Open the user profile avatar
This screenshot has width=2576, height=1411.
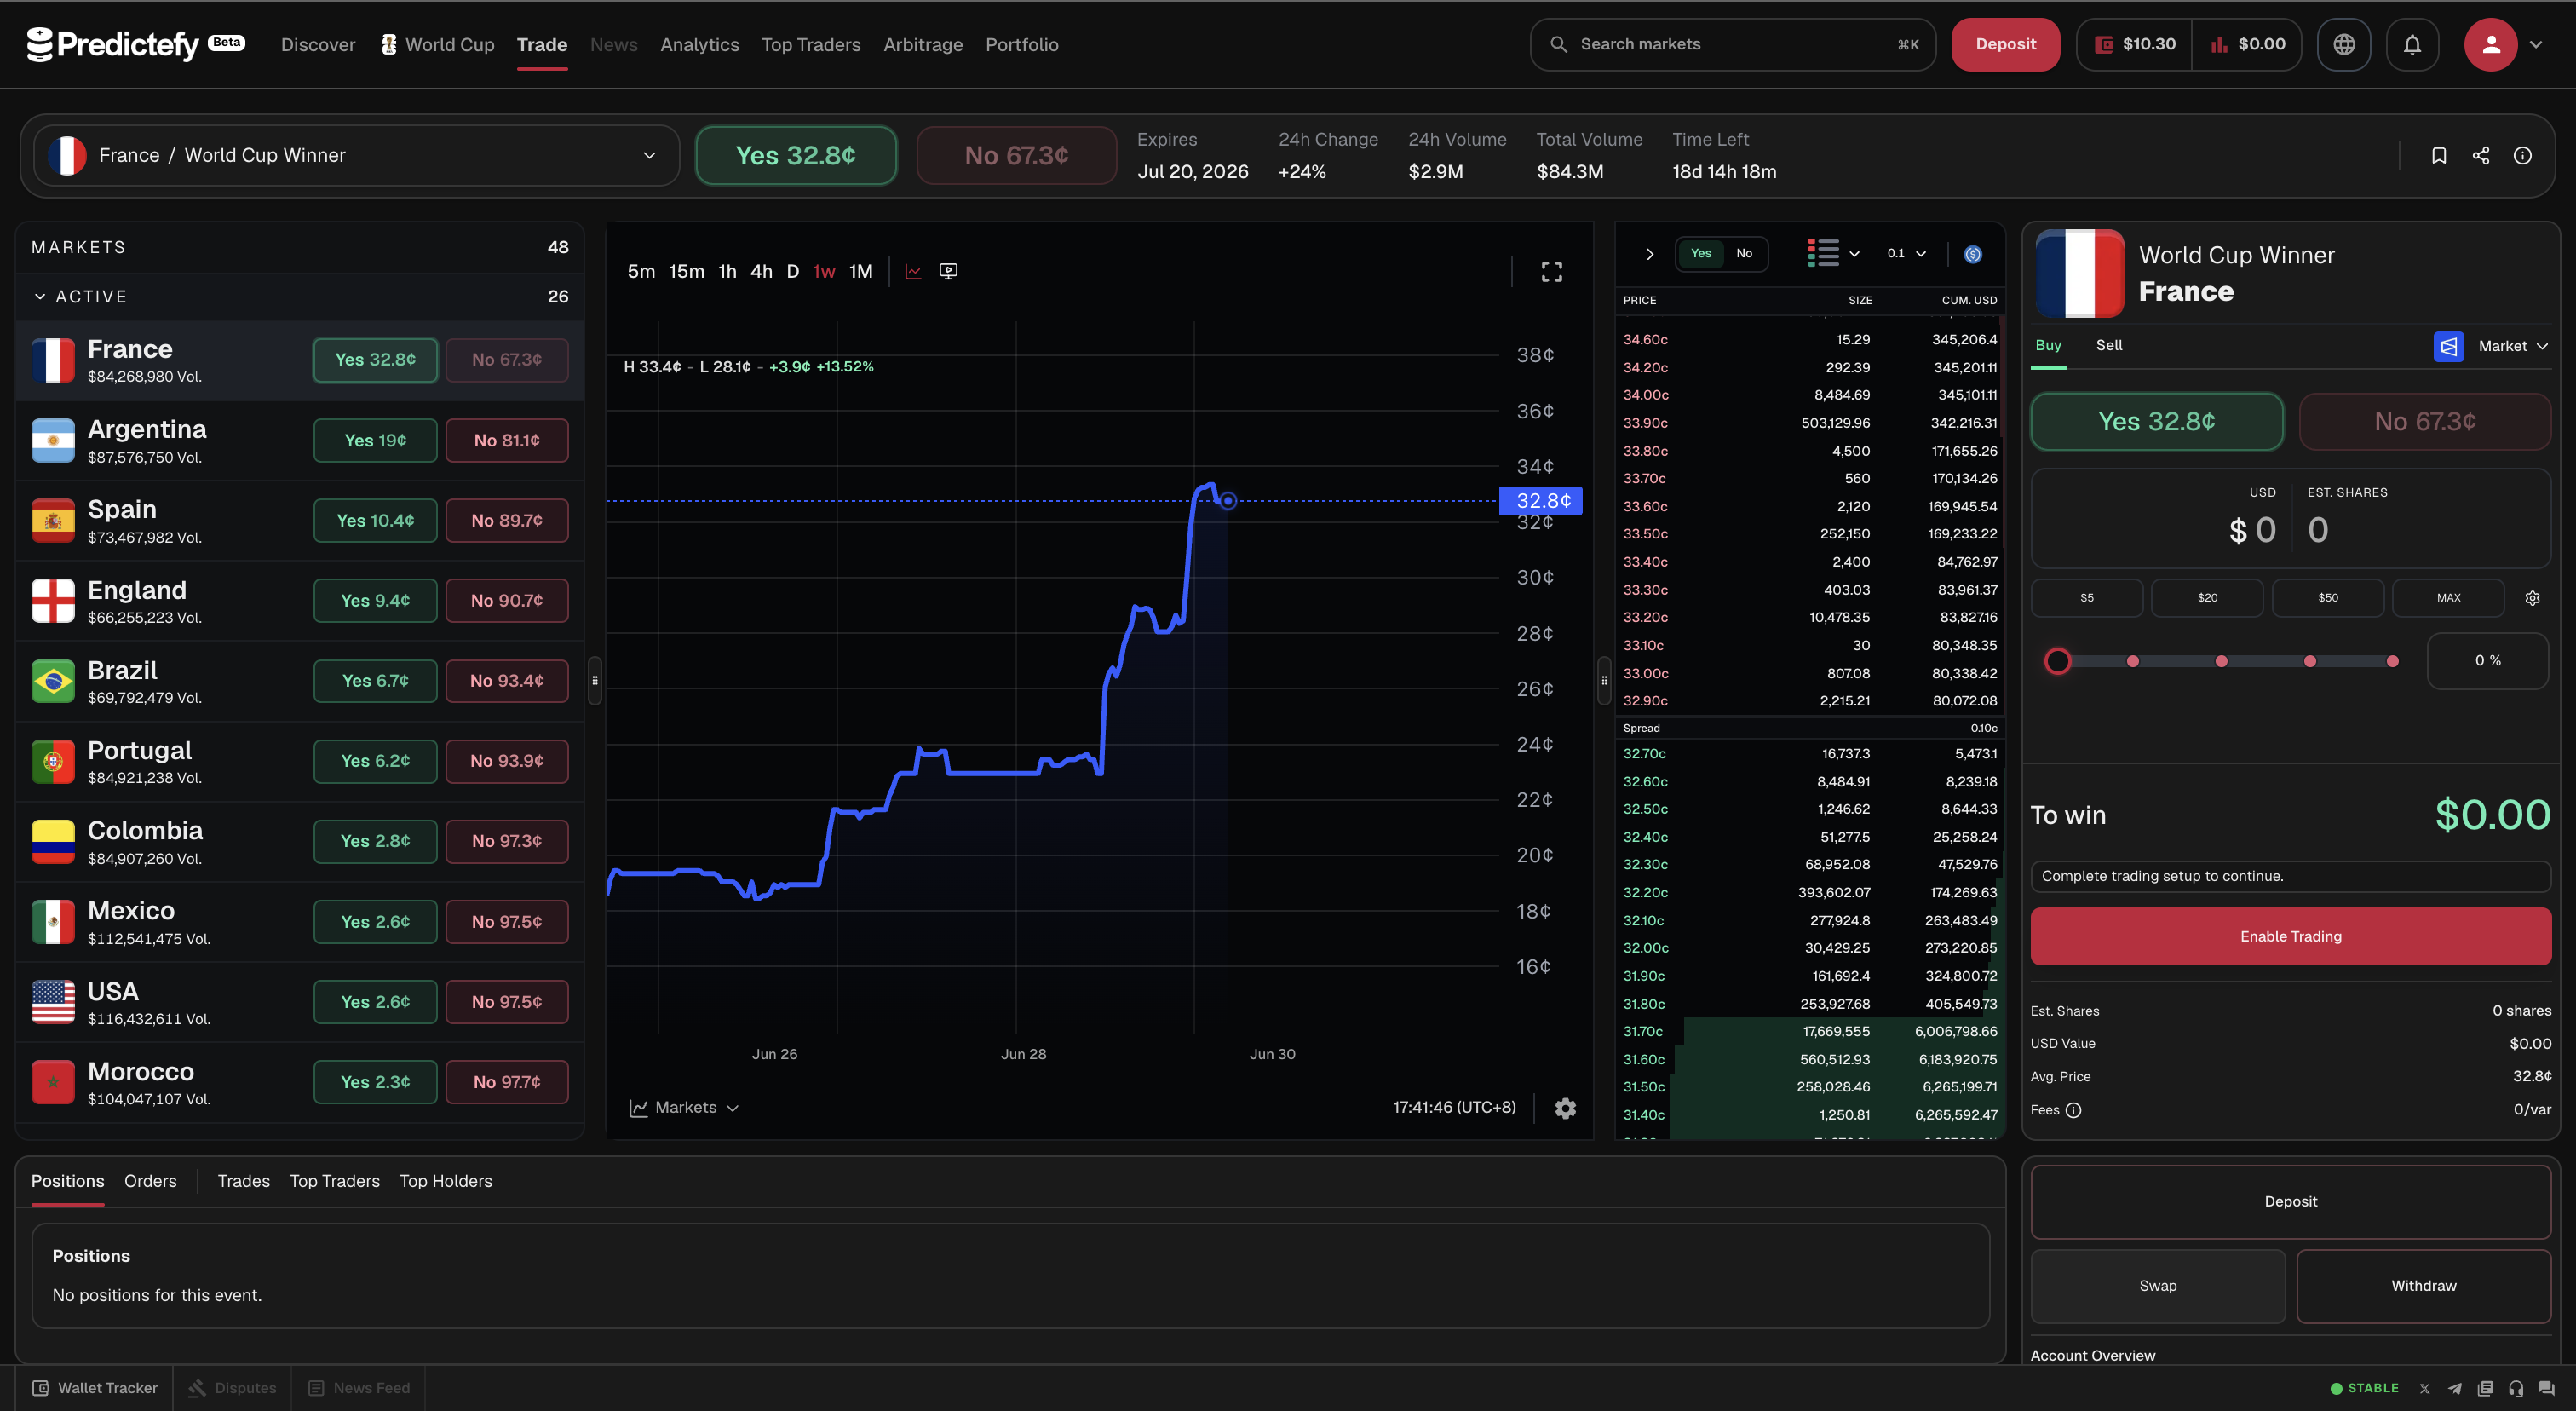coord(2490,44)
